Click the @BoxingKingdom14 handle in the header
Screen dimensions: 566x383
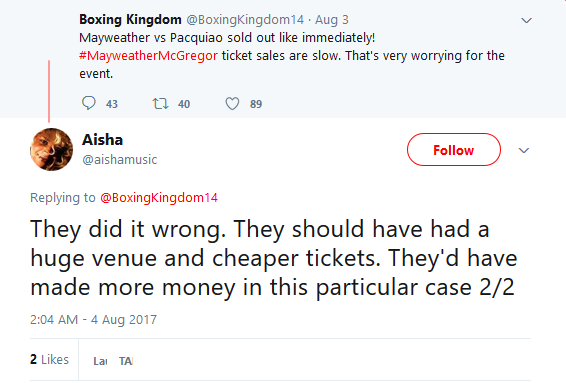coord(245,19)
